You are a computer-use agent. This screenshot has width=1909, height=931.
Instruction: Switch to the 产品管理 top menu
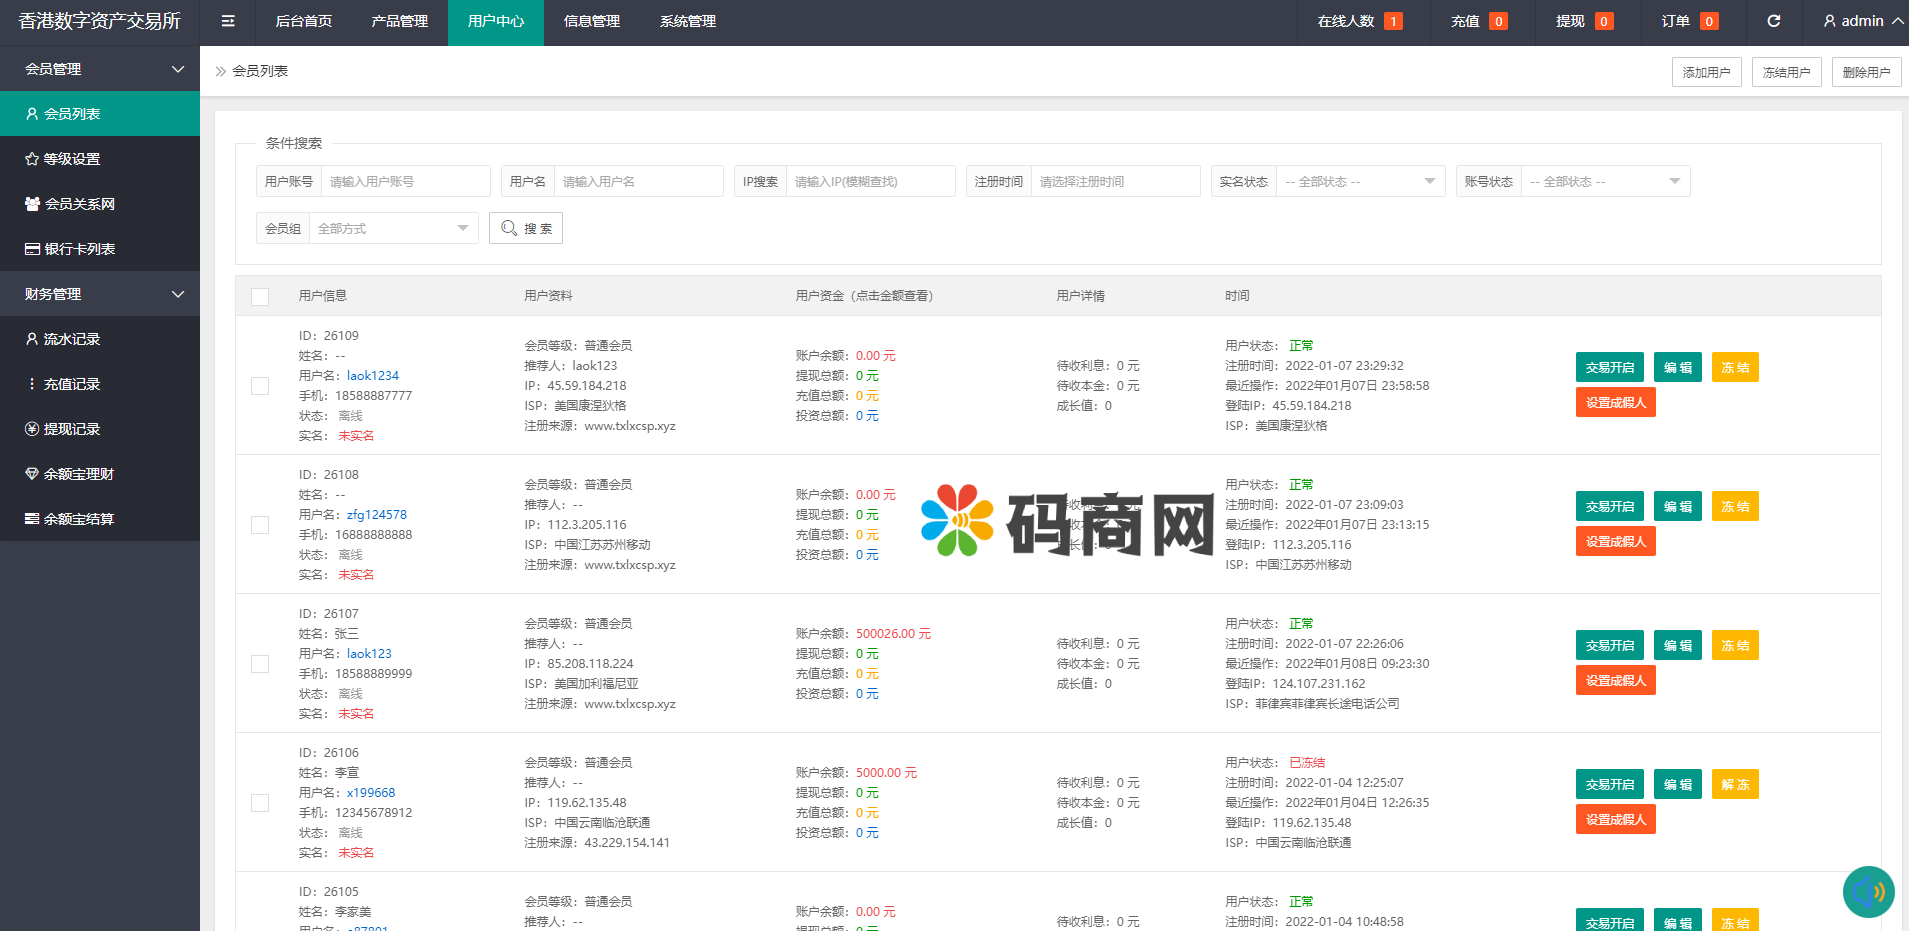[x=399, y=21]
